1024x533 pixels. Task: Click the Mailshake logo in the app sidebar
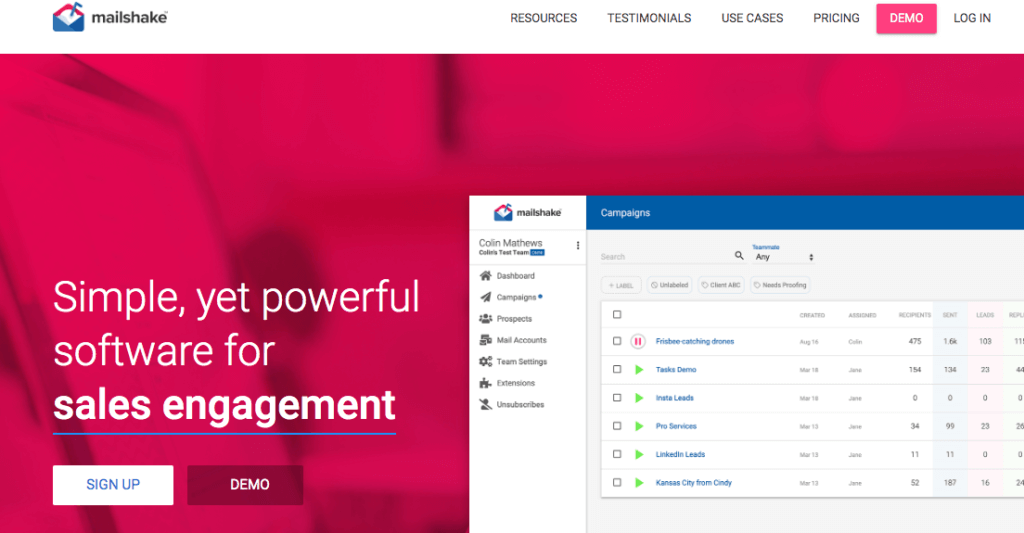click(527, 212)
